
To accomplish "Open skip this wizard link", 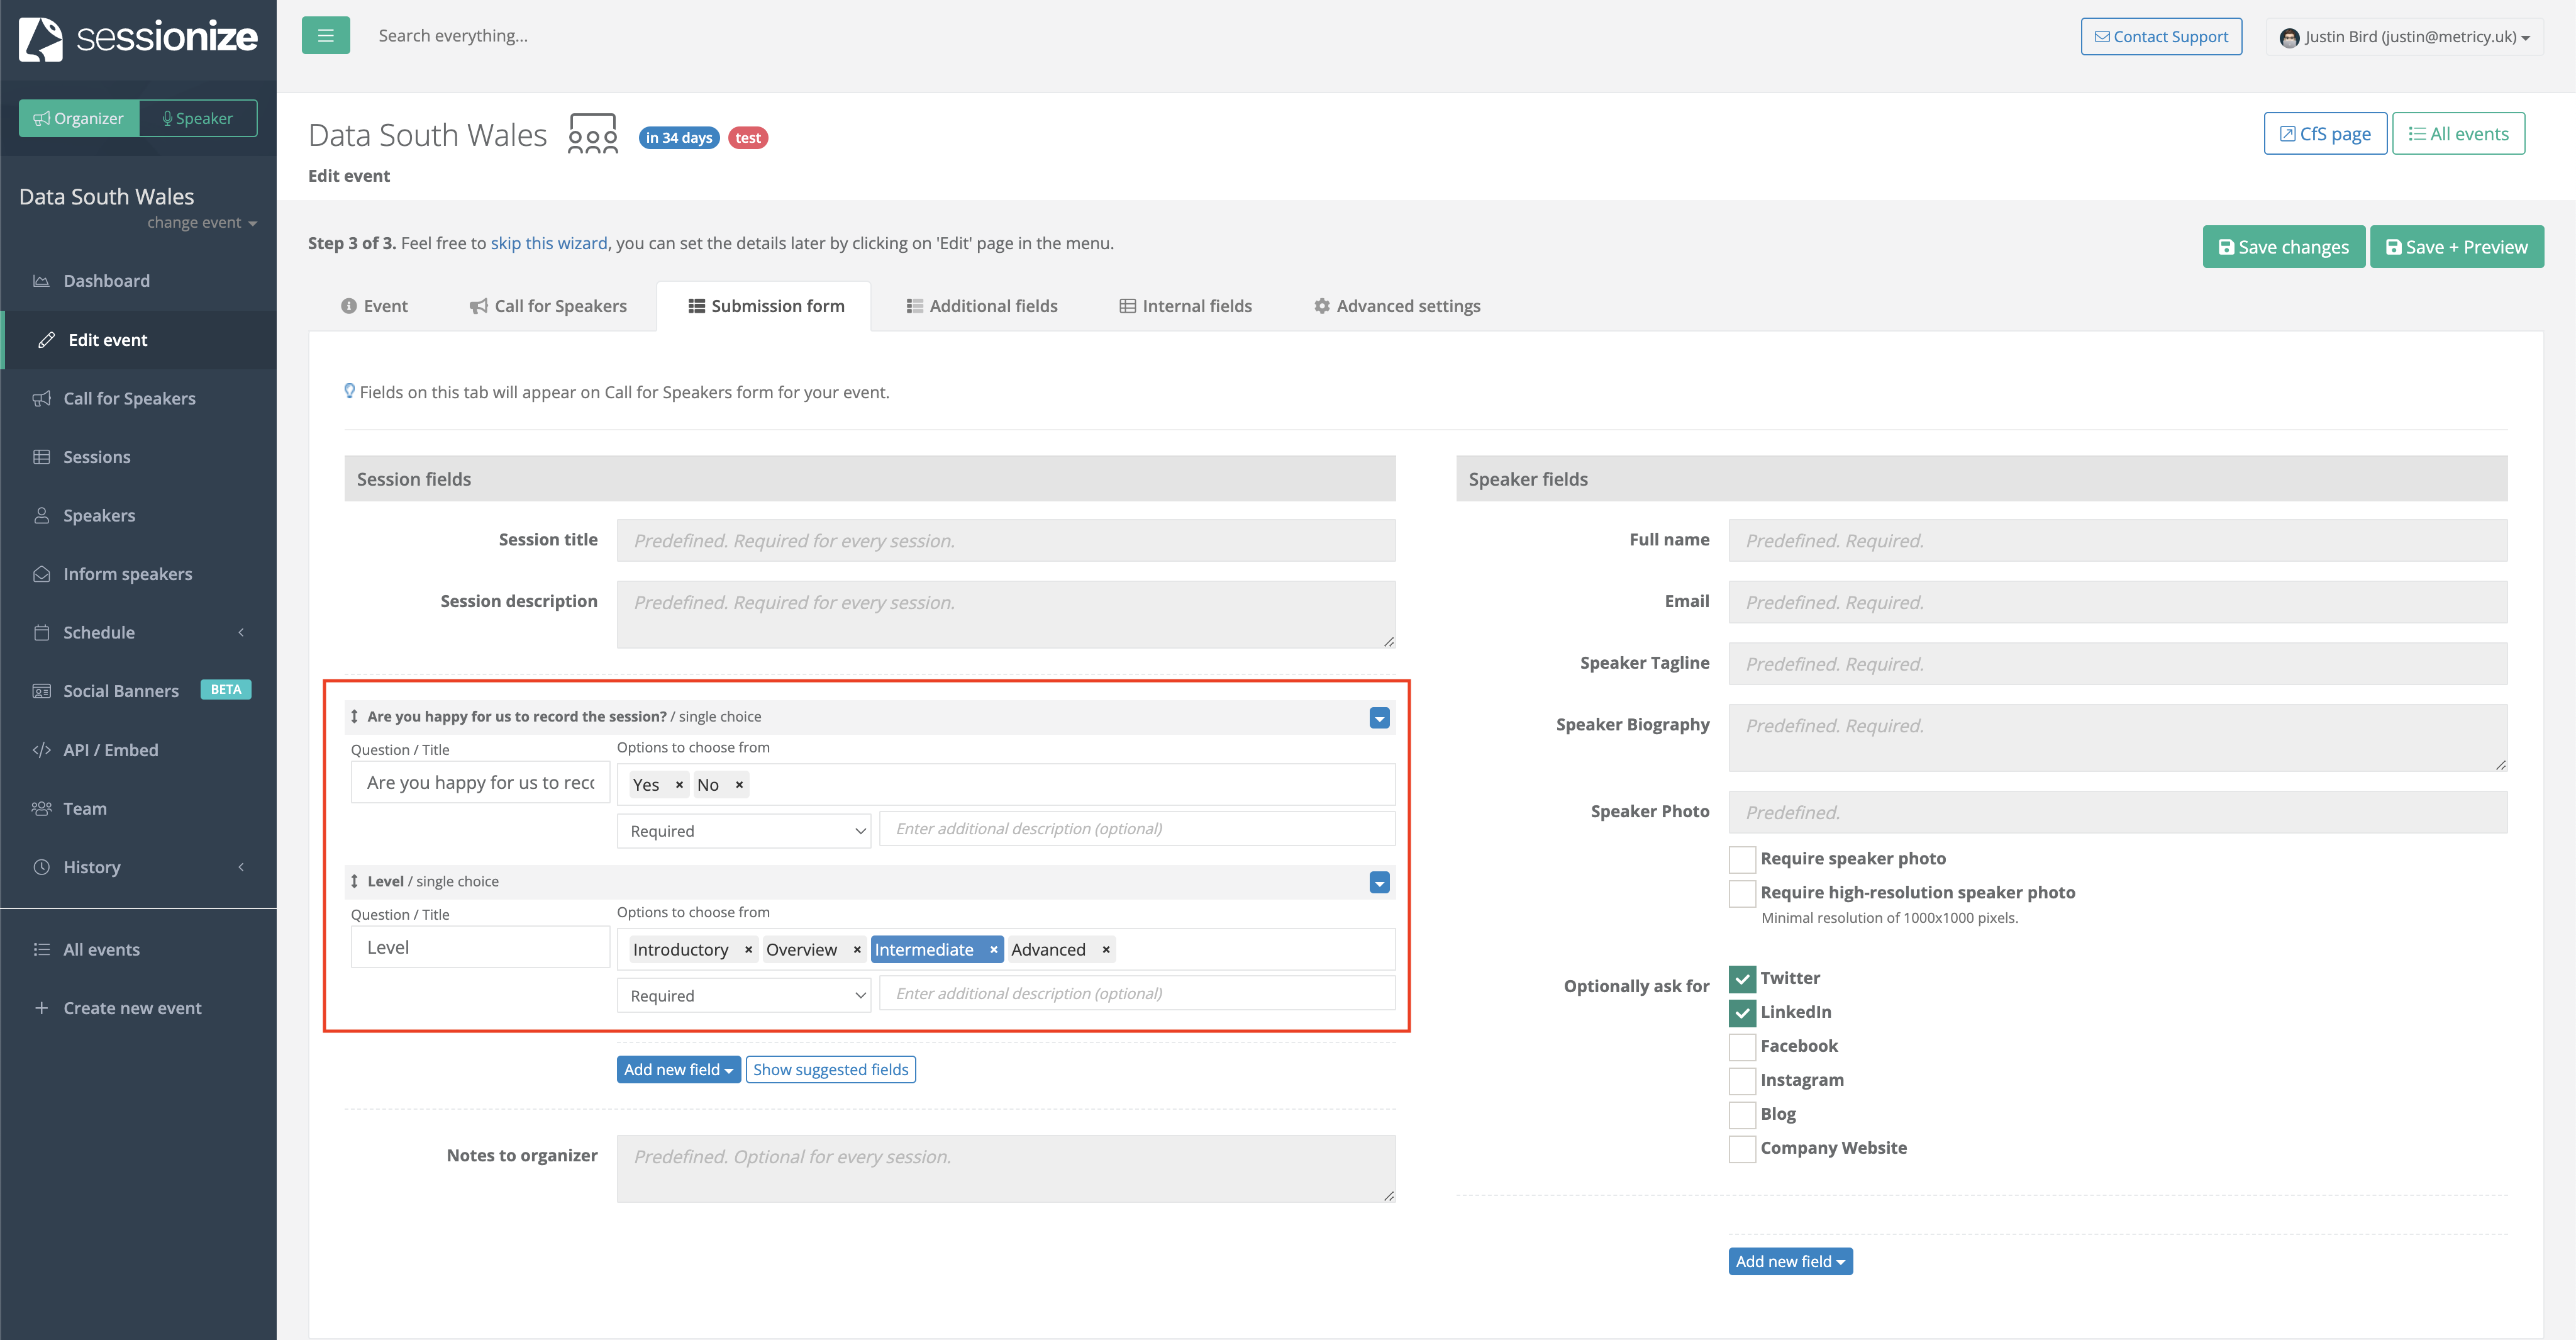I will tap(549, 242).
